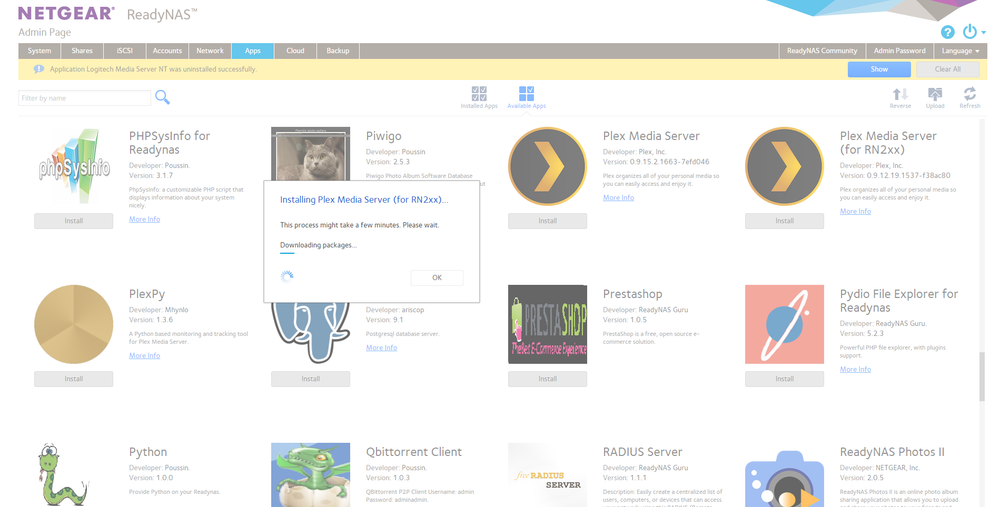The height and width of the screenshot is (507, 1000).
Task: Switch to the Backup tab
Action: [x=338, y=50]
